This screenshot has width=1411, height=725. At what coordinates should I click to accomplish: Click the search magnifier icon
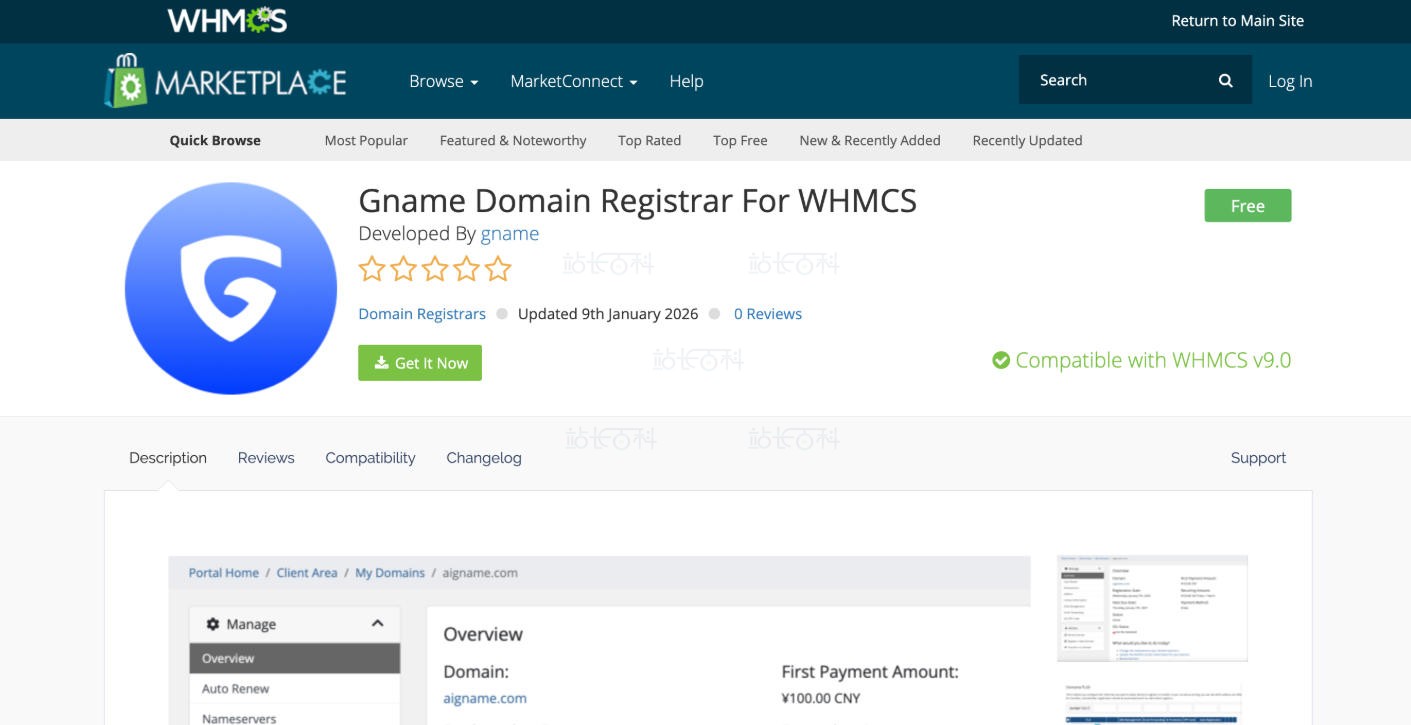1225,81
